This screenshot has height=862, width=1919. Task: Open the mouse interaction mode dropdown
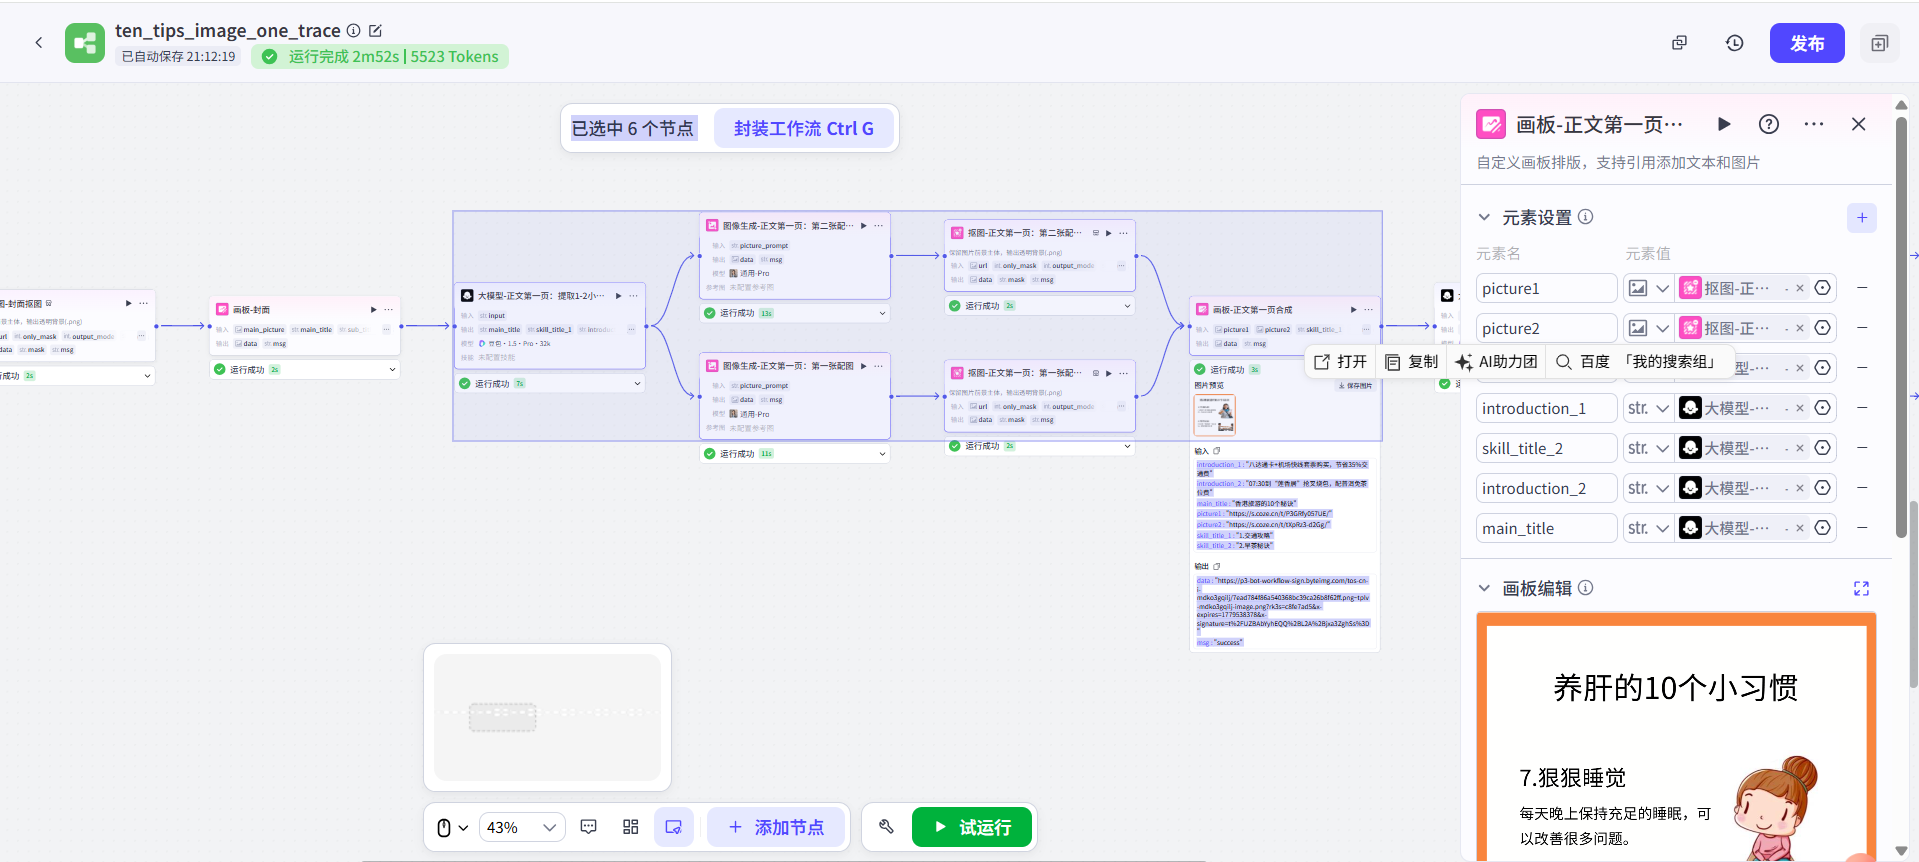(x=453, y=828)
